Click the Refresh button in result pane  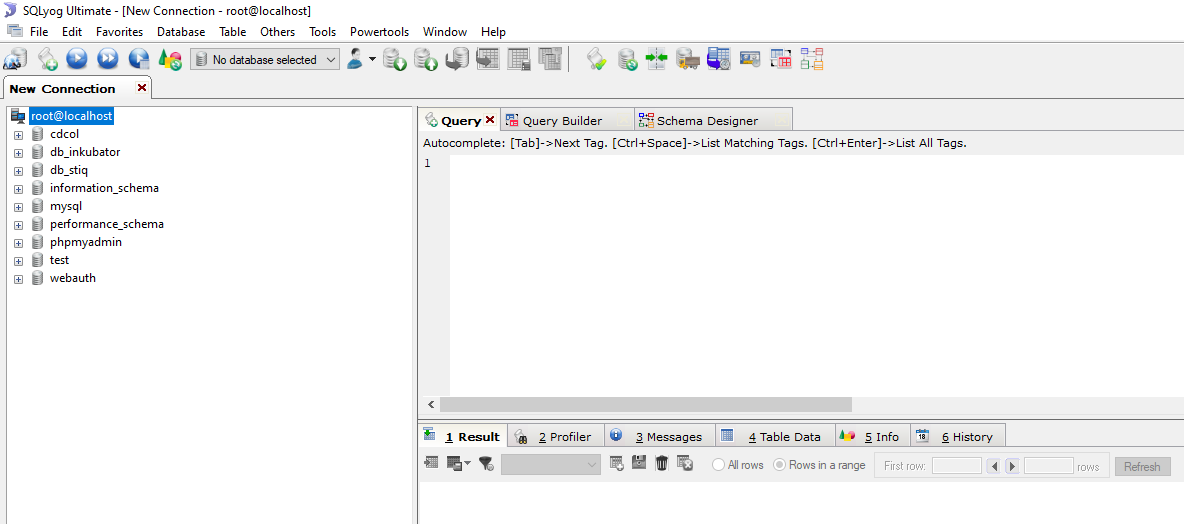(x=1142, y=467)
